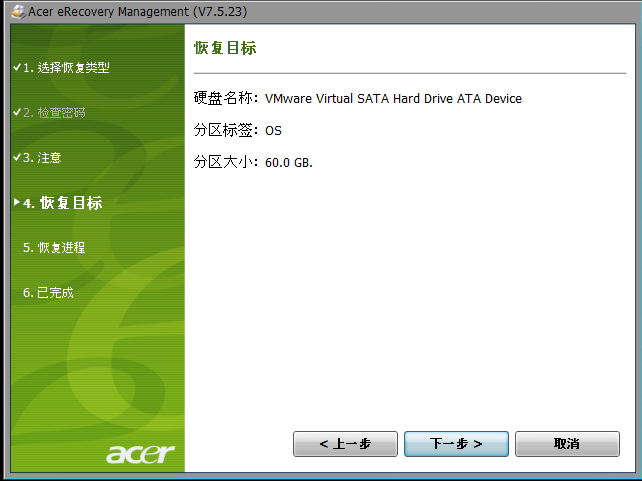Select step 1. 选择恢复类型 in sidebar
The width and height of the screenshot is (642, 481).
66,68
